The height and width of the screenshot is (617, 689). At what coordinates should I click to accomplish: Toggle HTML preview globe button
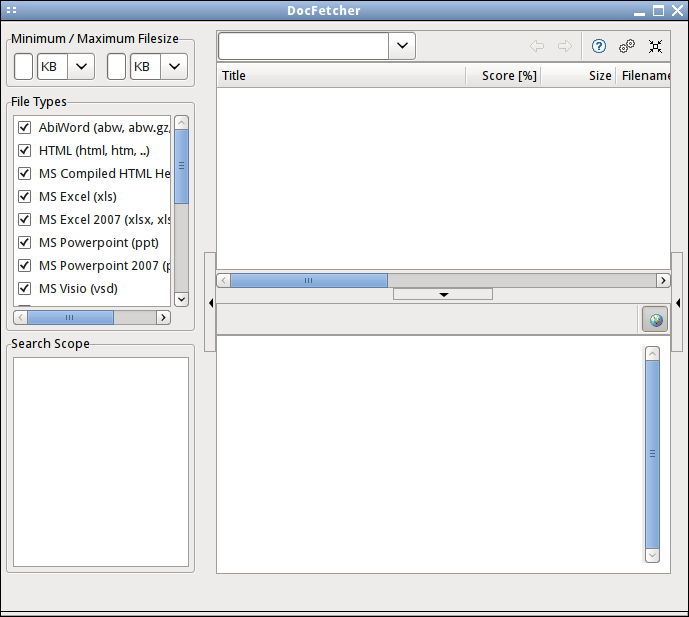pos(655,319)
